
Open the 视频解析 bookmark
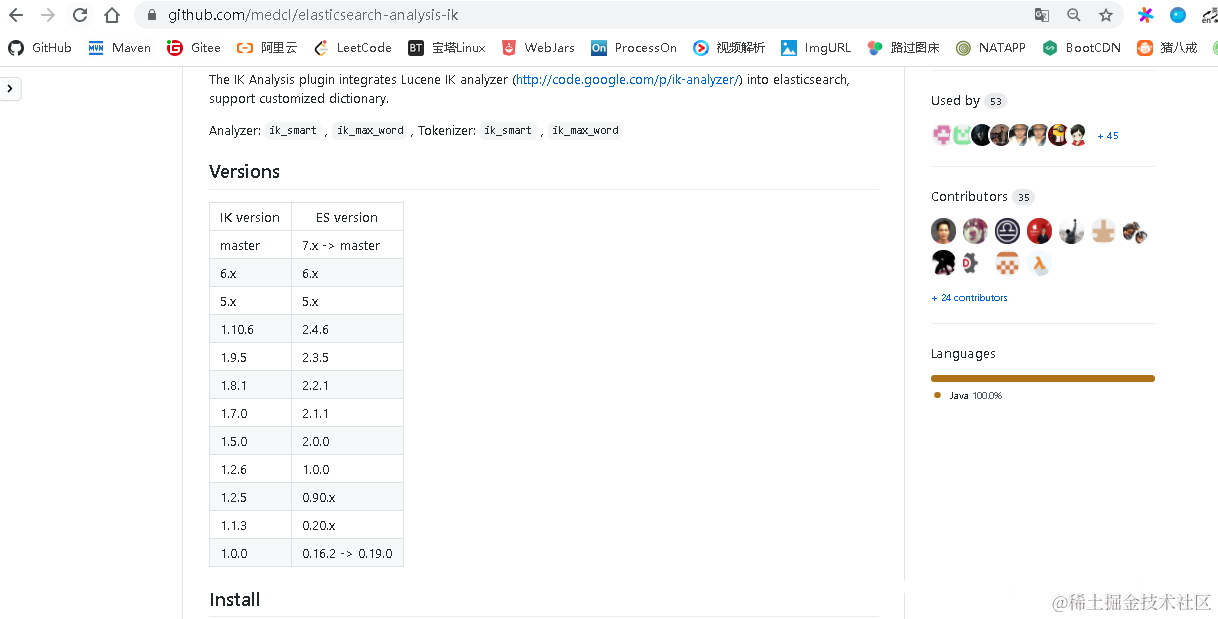[729, 47]
